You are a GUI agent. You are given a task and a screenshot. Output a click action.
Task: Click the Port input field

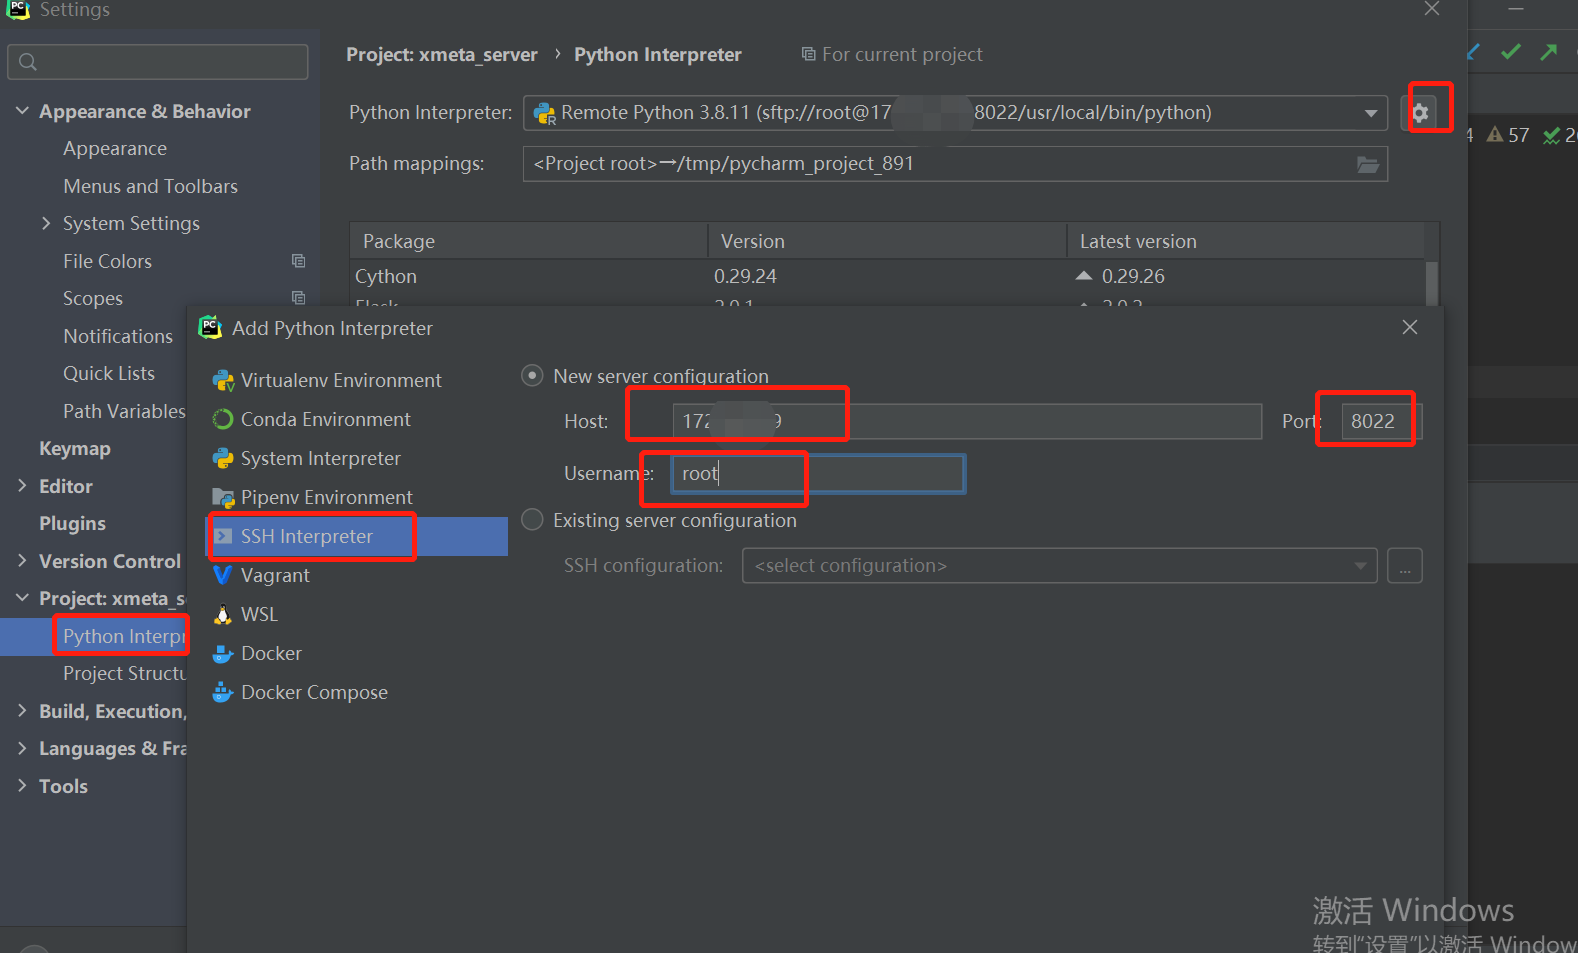1380,421
